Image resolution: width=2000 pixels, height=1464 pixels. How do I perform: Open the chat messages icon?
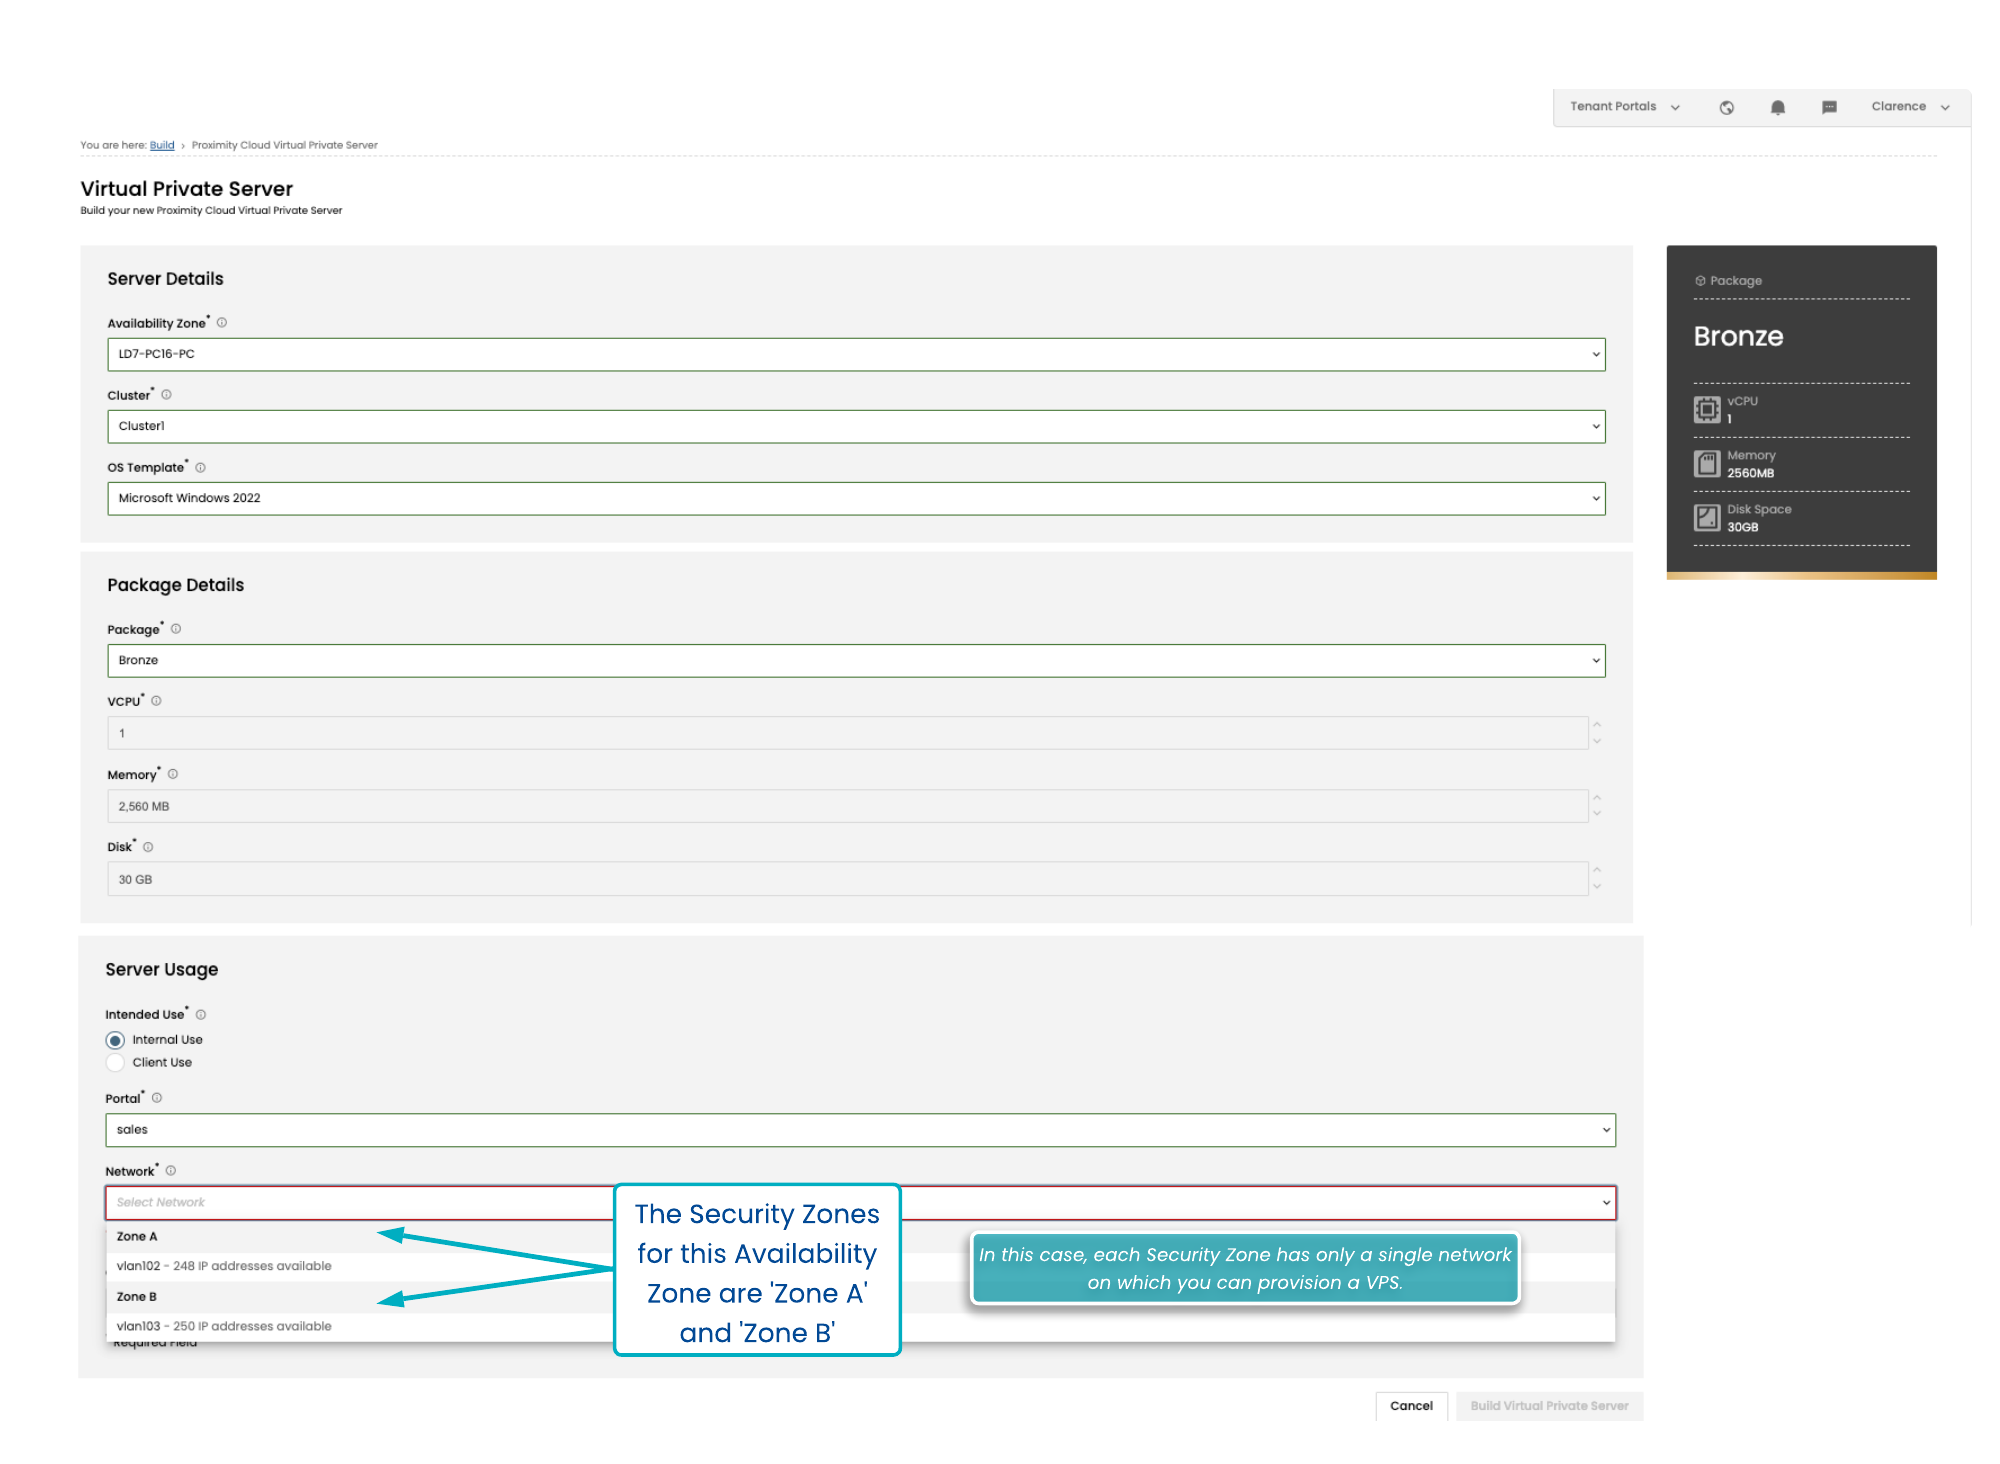coord(1829,108)
